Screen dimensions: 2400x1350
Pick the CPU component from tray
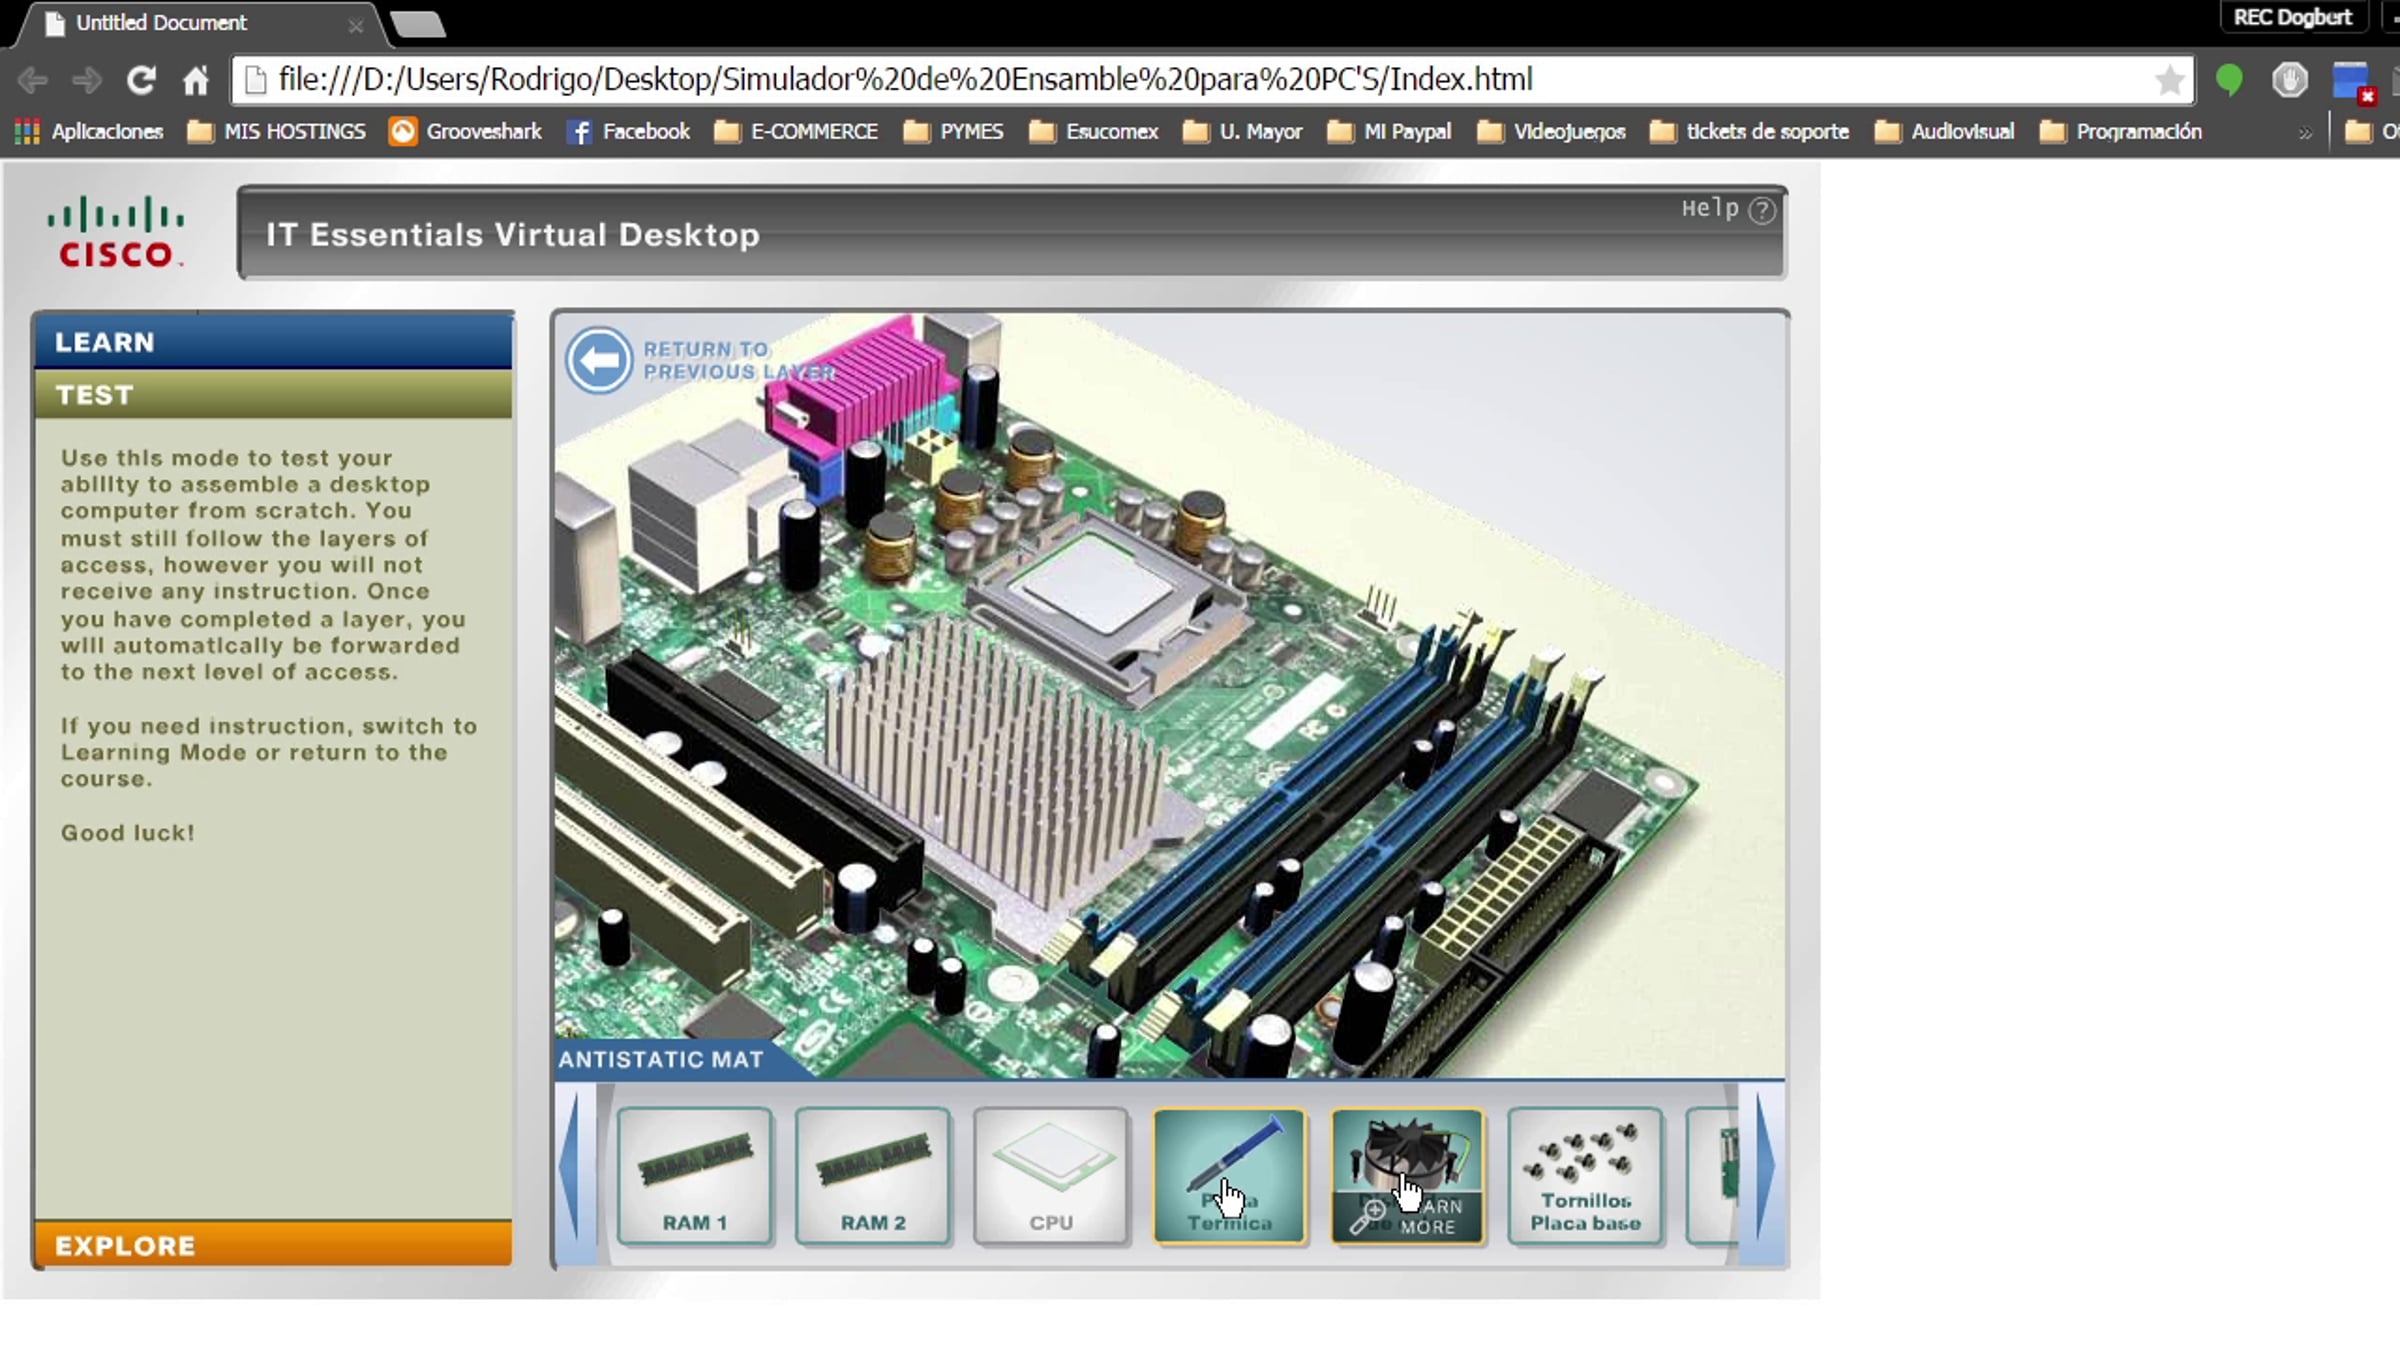(x=1050, y=1175)
